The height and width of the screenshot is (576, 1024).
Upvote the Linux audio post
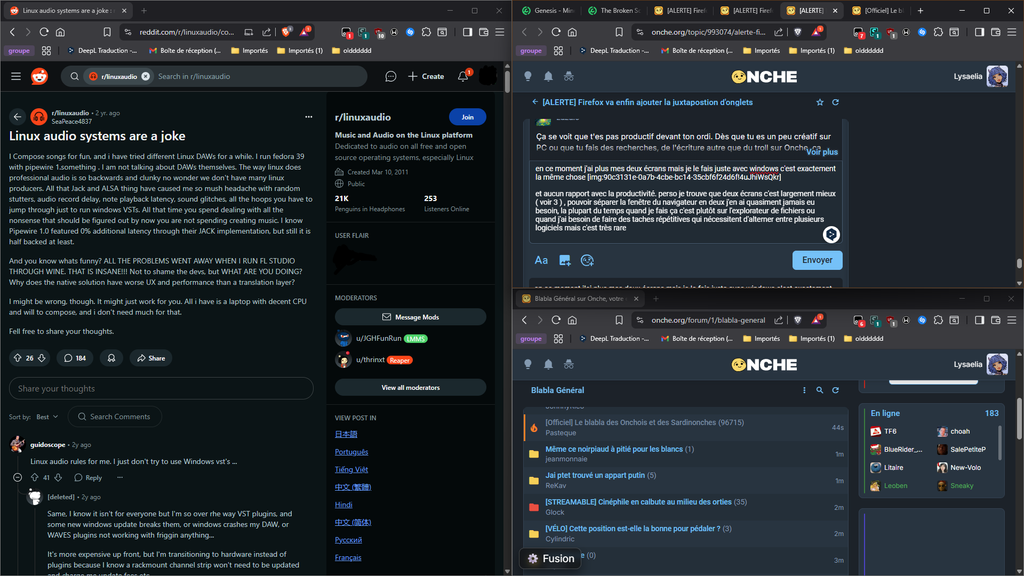tap(17, 358)
